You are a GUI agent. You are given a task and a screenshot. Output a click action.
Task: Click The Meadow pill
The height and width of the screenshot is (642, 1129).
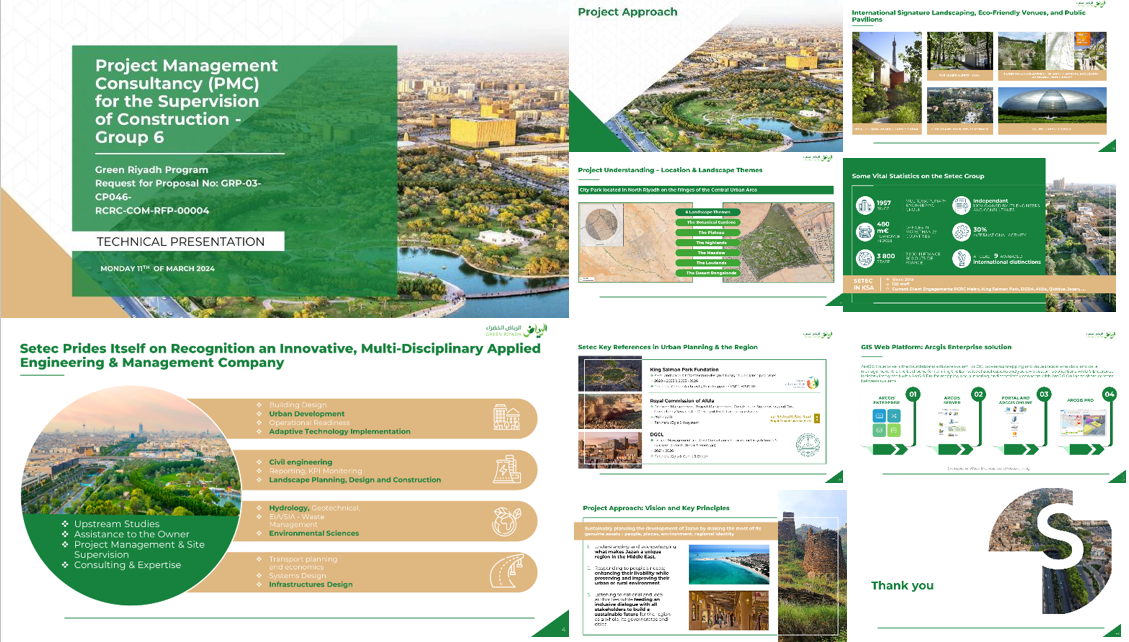point(708,253)
